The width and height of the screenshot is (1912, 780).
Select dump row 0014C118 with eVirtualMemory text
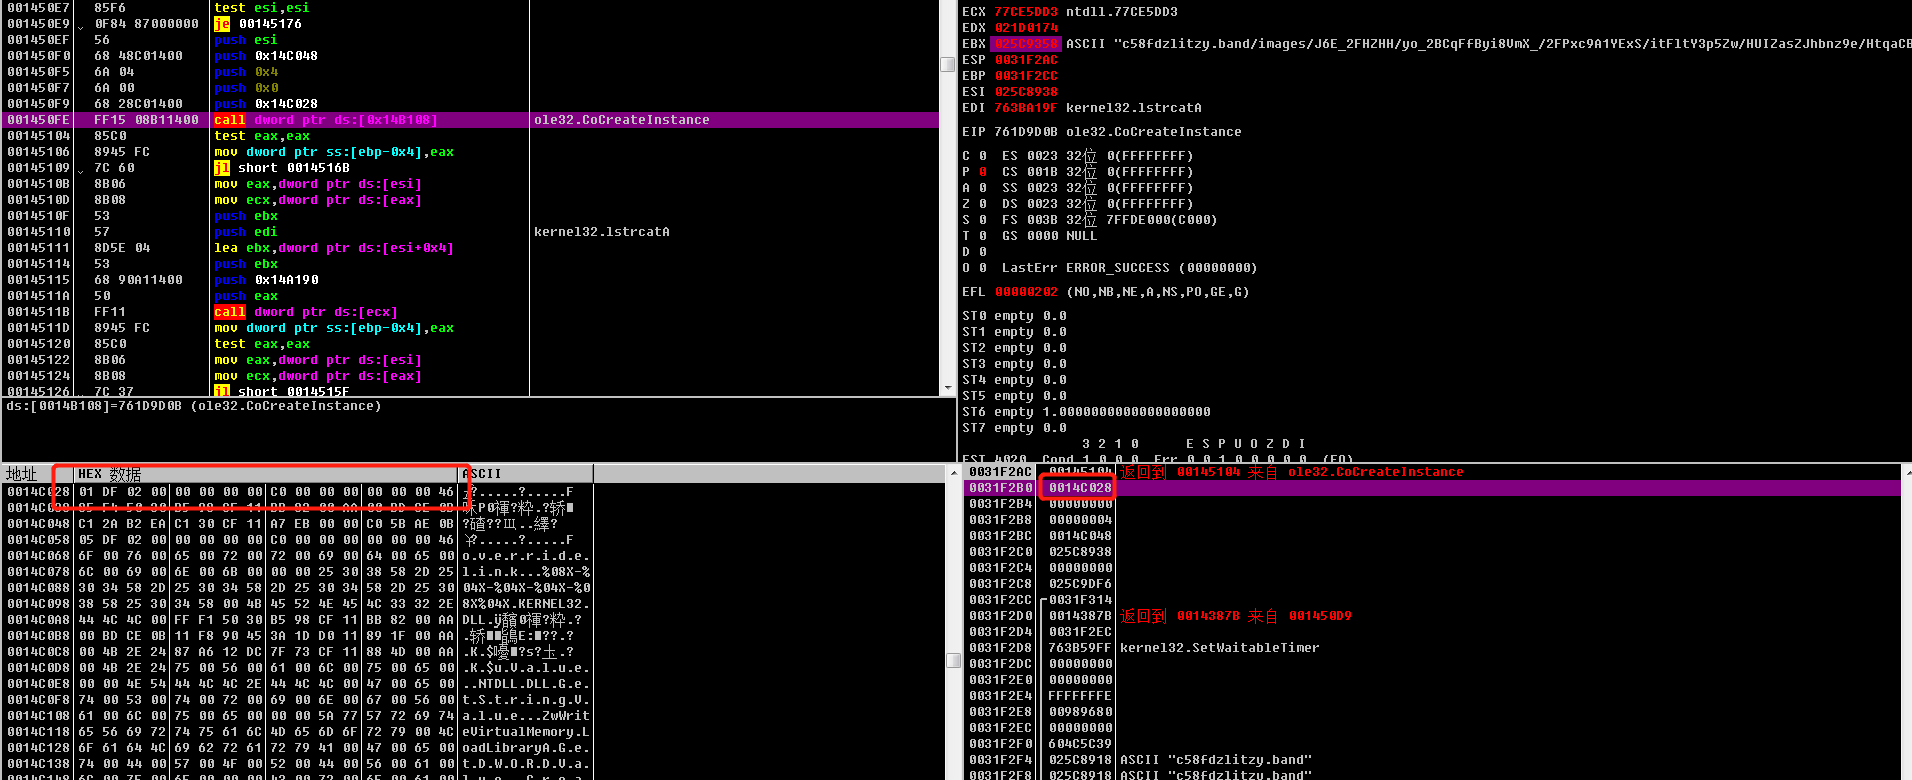[x=298, y=732]
